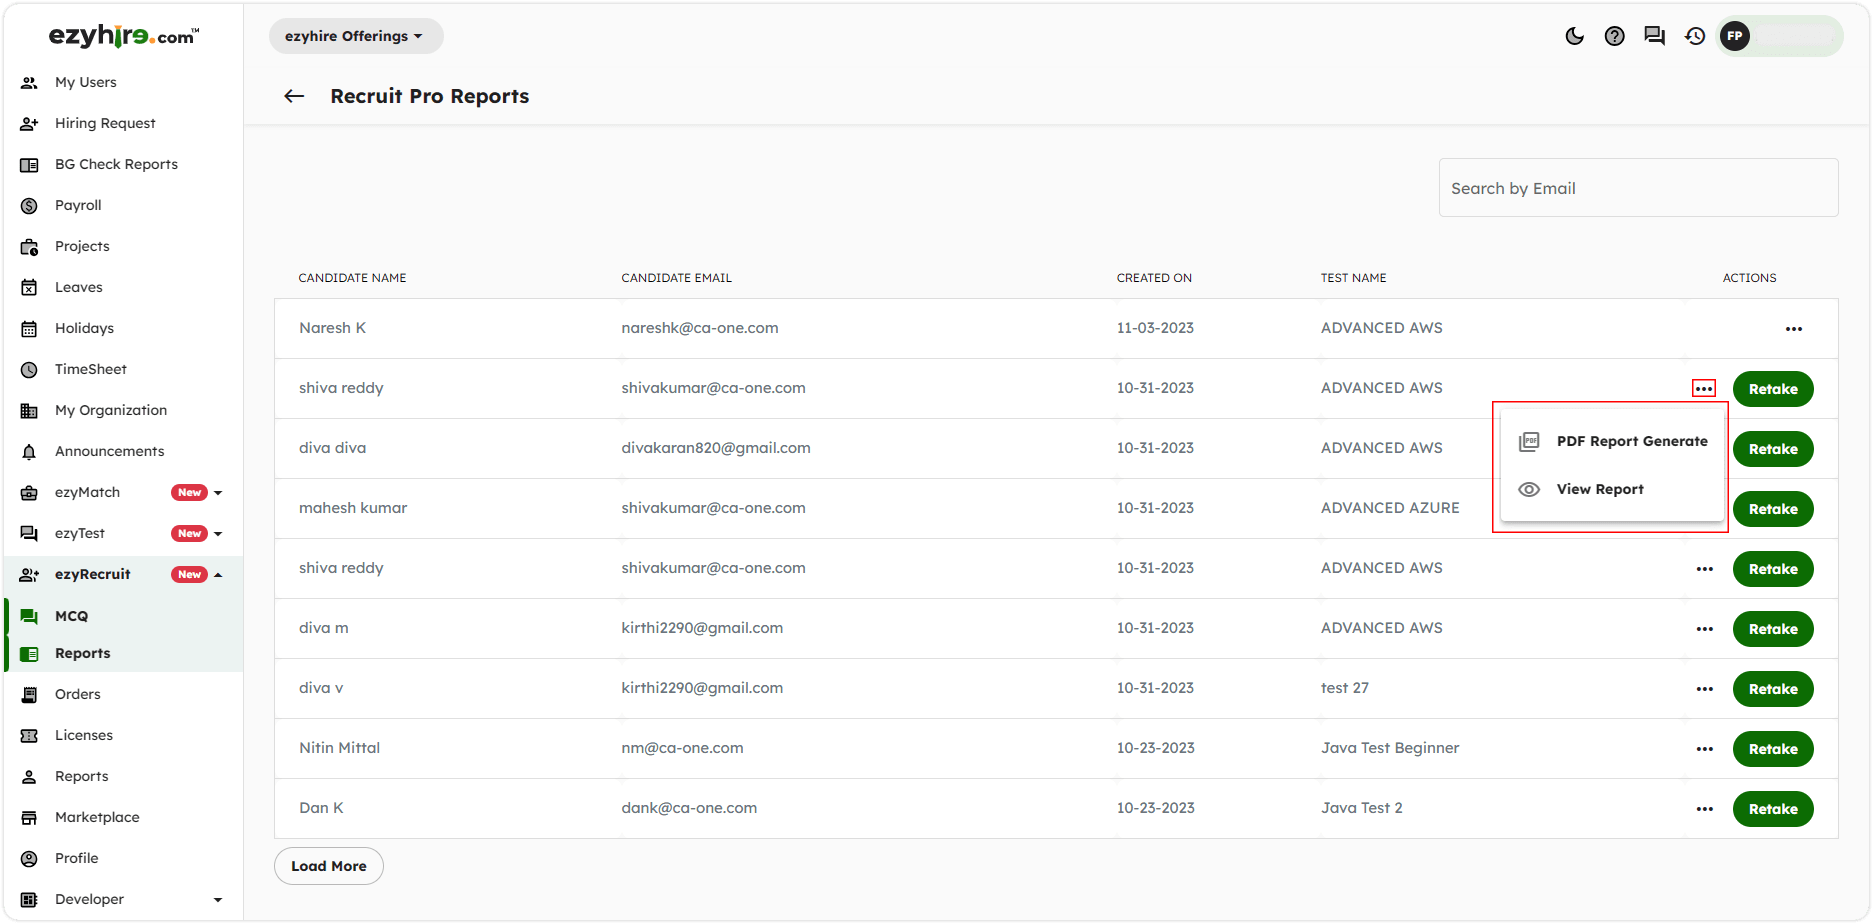1873x924 pixels.
Task: Click the Search by Email field
Action: (1638, 188)
